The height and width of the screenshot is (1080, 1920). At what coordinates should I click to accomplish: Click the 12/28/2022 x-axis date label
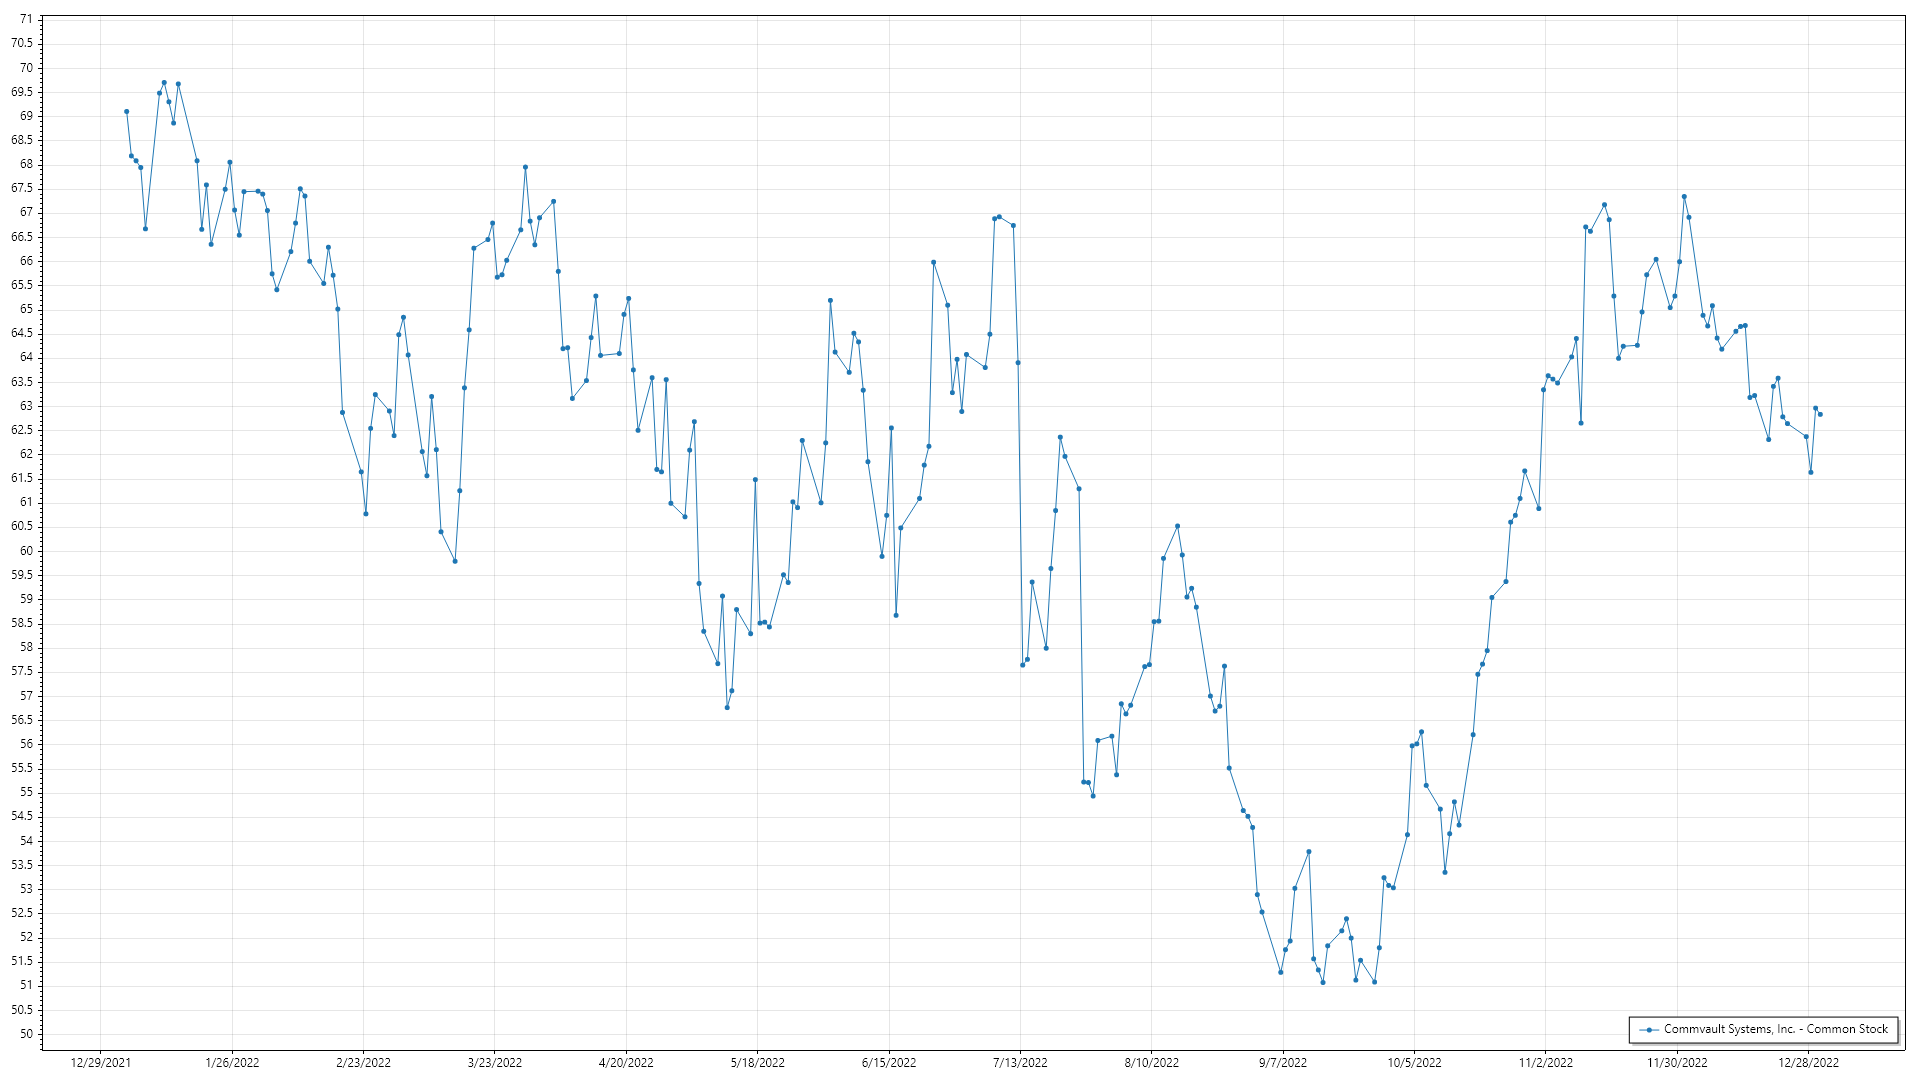(1808, 1062)
